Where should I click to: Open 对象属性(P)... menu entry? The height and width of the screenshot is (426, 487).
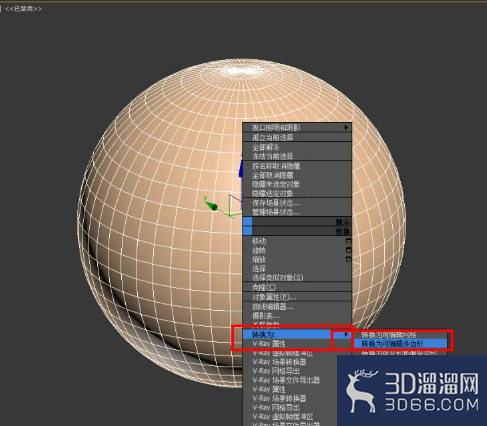click(297, 297)
